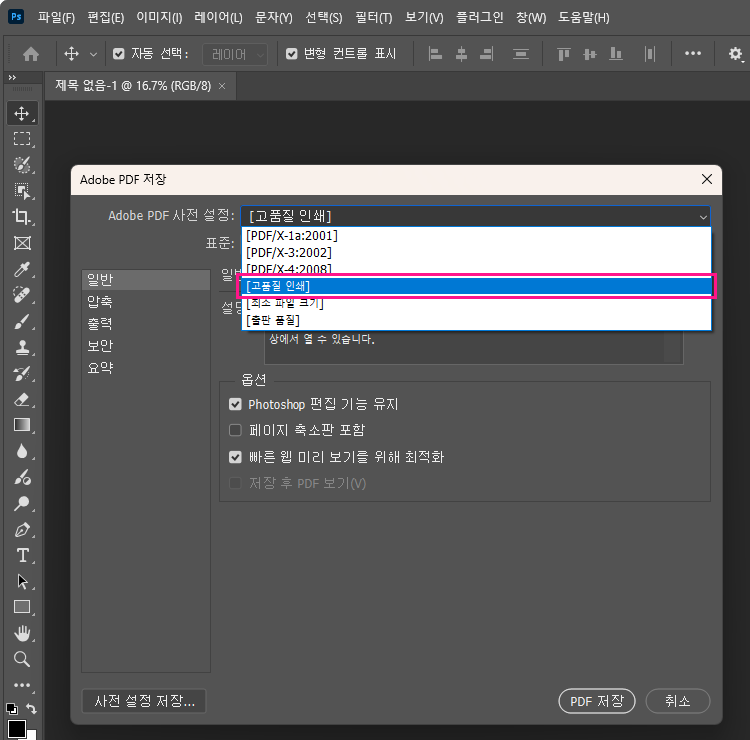Select the Move tool in toolbar
This screenshot has height=740, width=750.
click(x=22, y=113)
